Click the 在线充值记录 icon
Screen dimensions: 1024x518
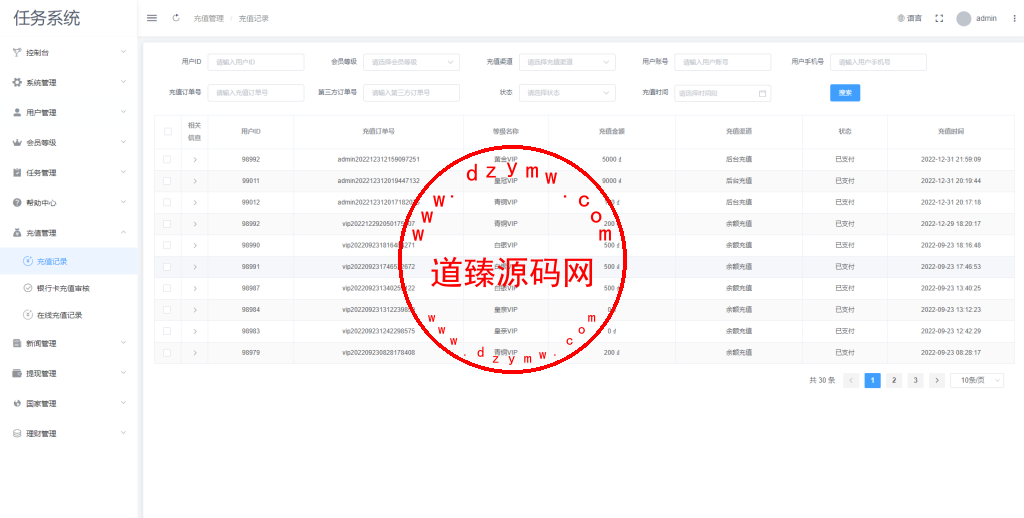pyautogui.click(x=27, y=315)
